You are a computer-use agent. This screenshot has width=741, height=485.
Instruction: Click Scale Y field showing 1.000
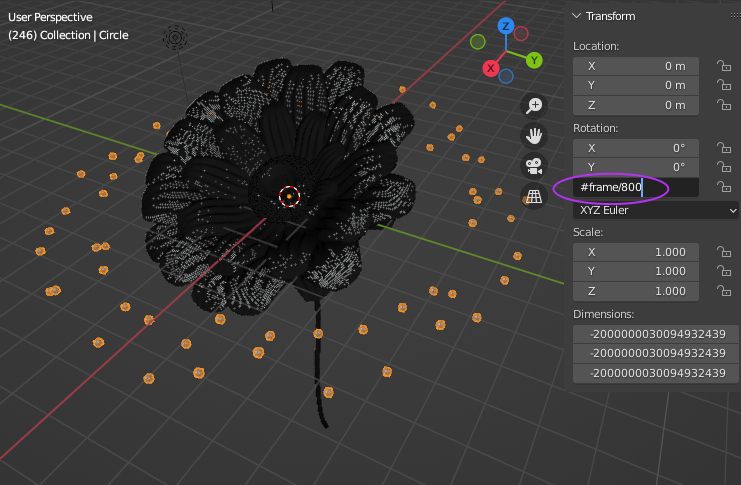click(636, 271)
